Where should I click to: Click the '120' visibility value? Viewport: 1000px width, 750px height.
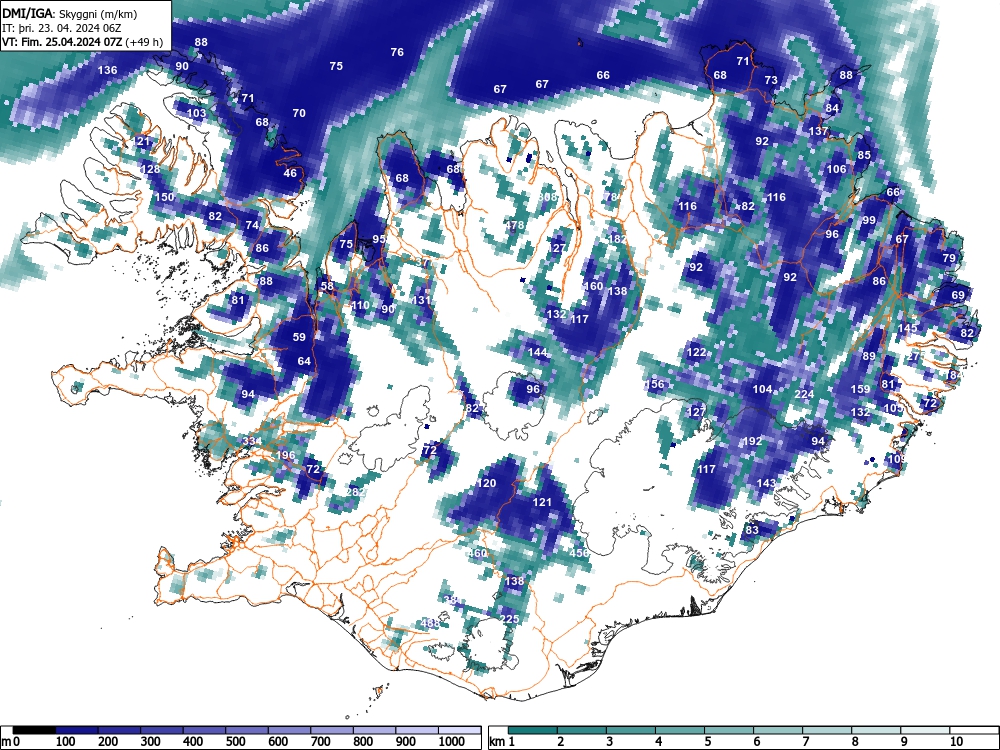coord(487,483)
